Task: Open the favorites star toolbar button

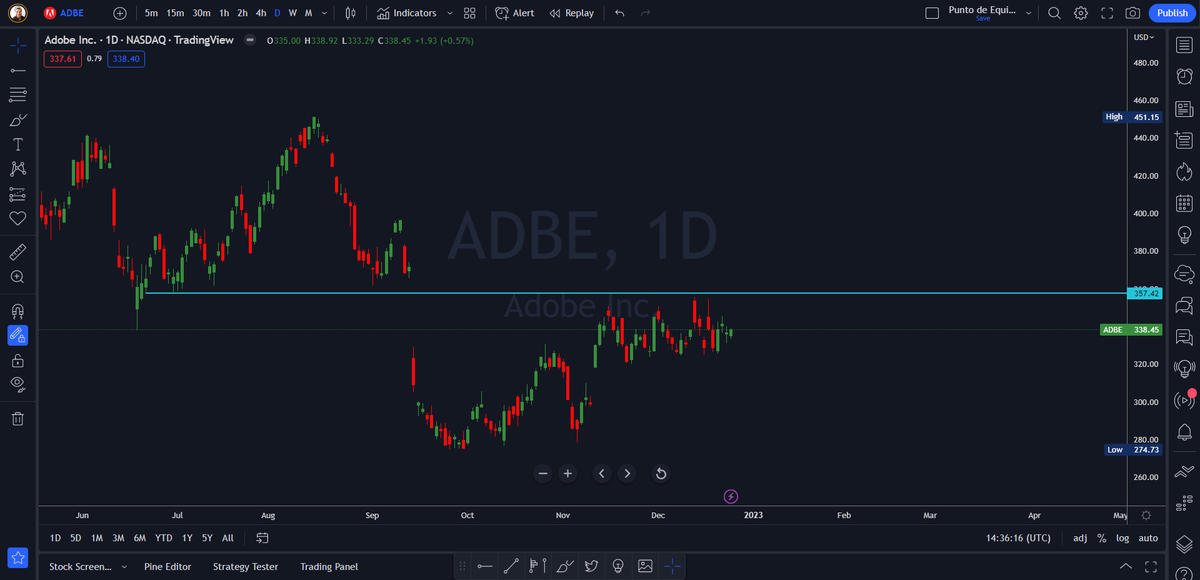Action: point(18,557)
